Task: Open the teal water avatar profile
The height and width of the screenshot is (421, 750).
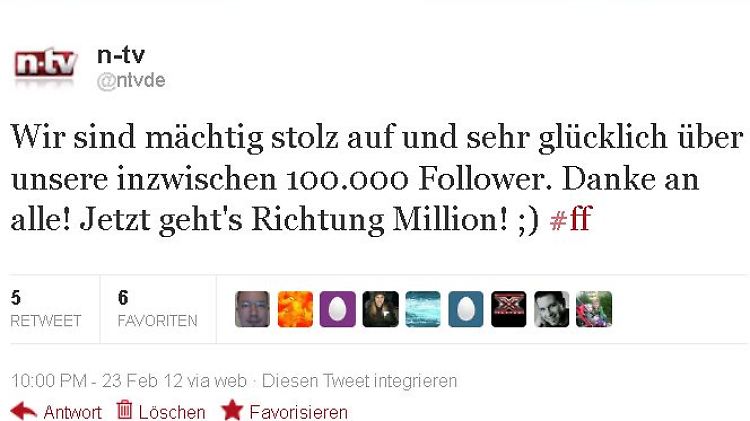Action: point(423,309)
